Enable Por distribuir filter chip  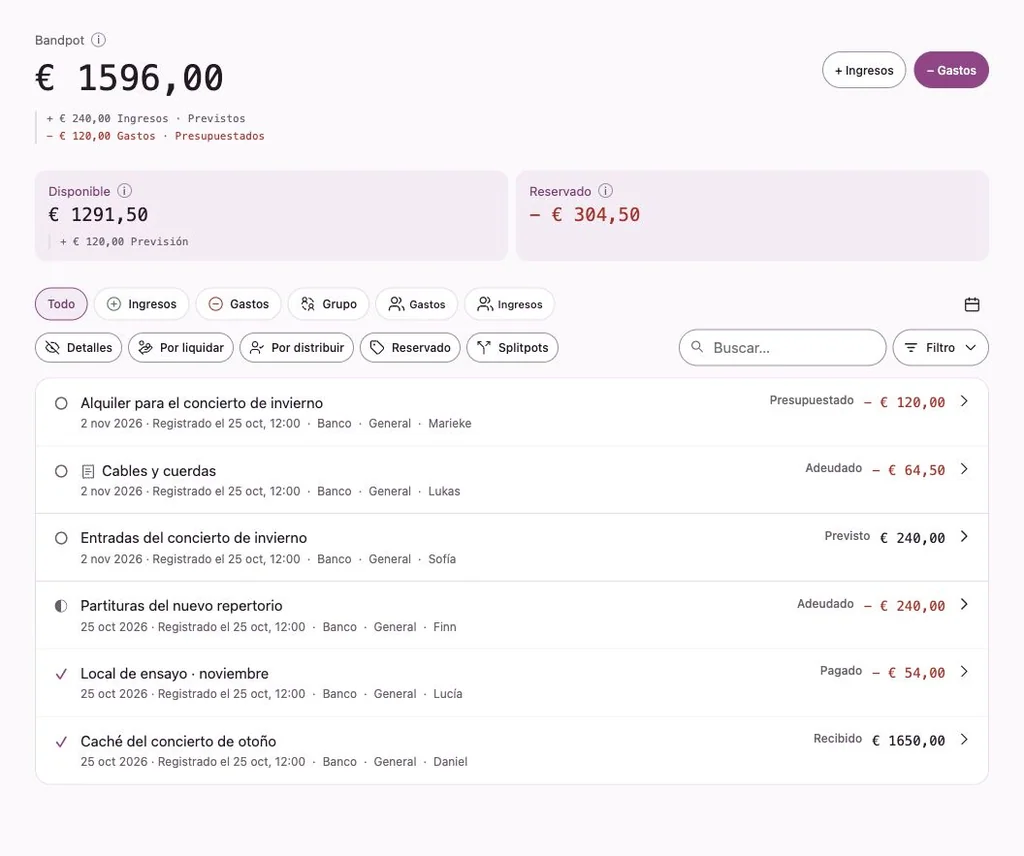pyautogui.click(x=296, y=347)
